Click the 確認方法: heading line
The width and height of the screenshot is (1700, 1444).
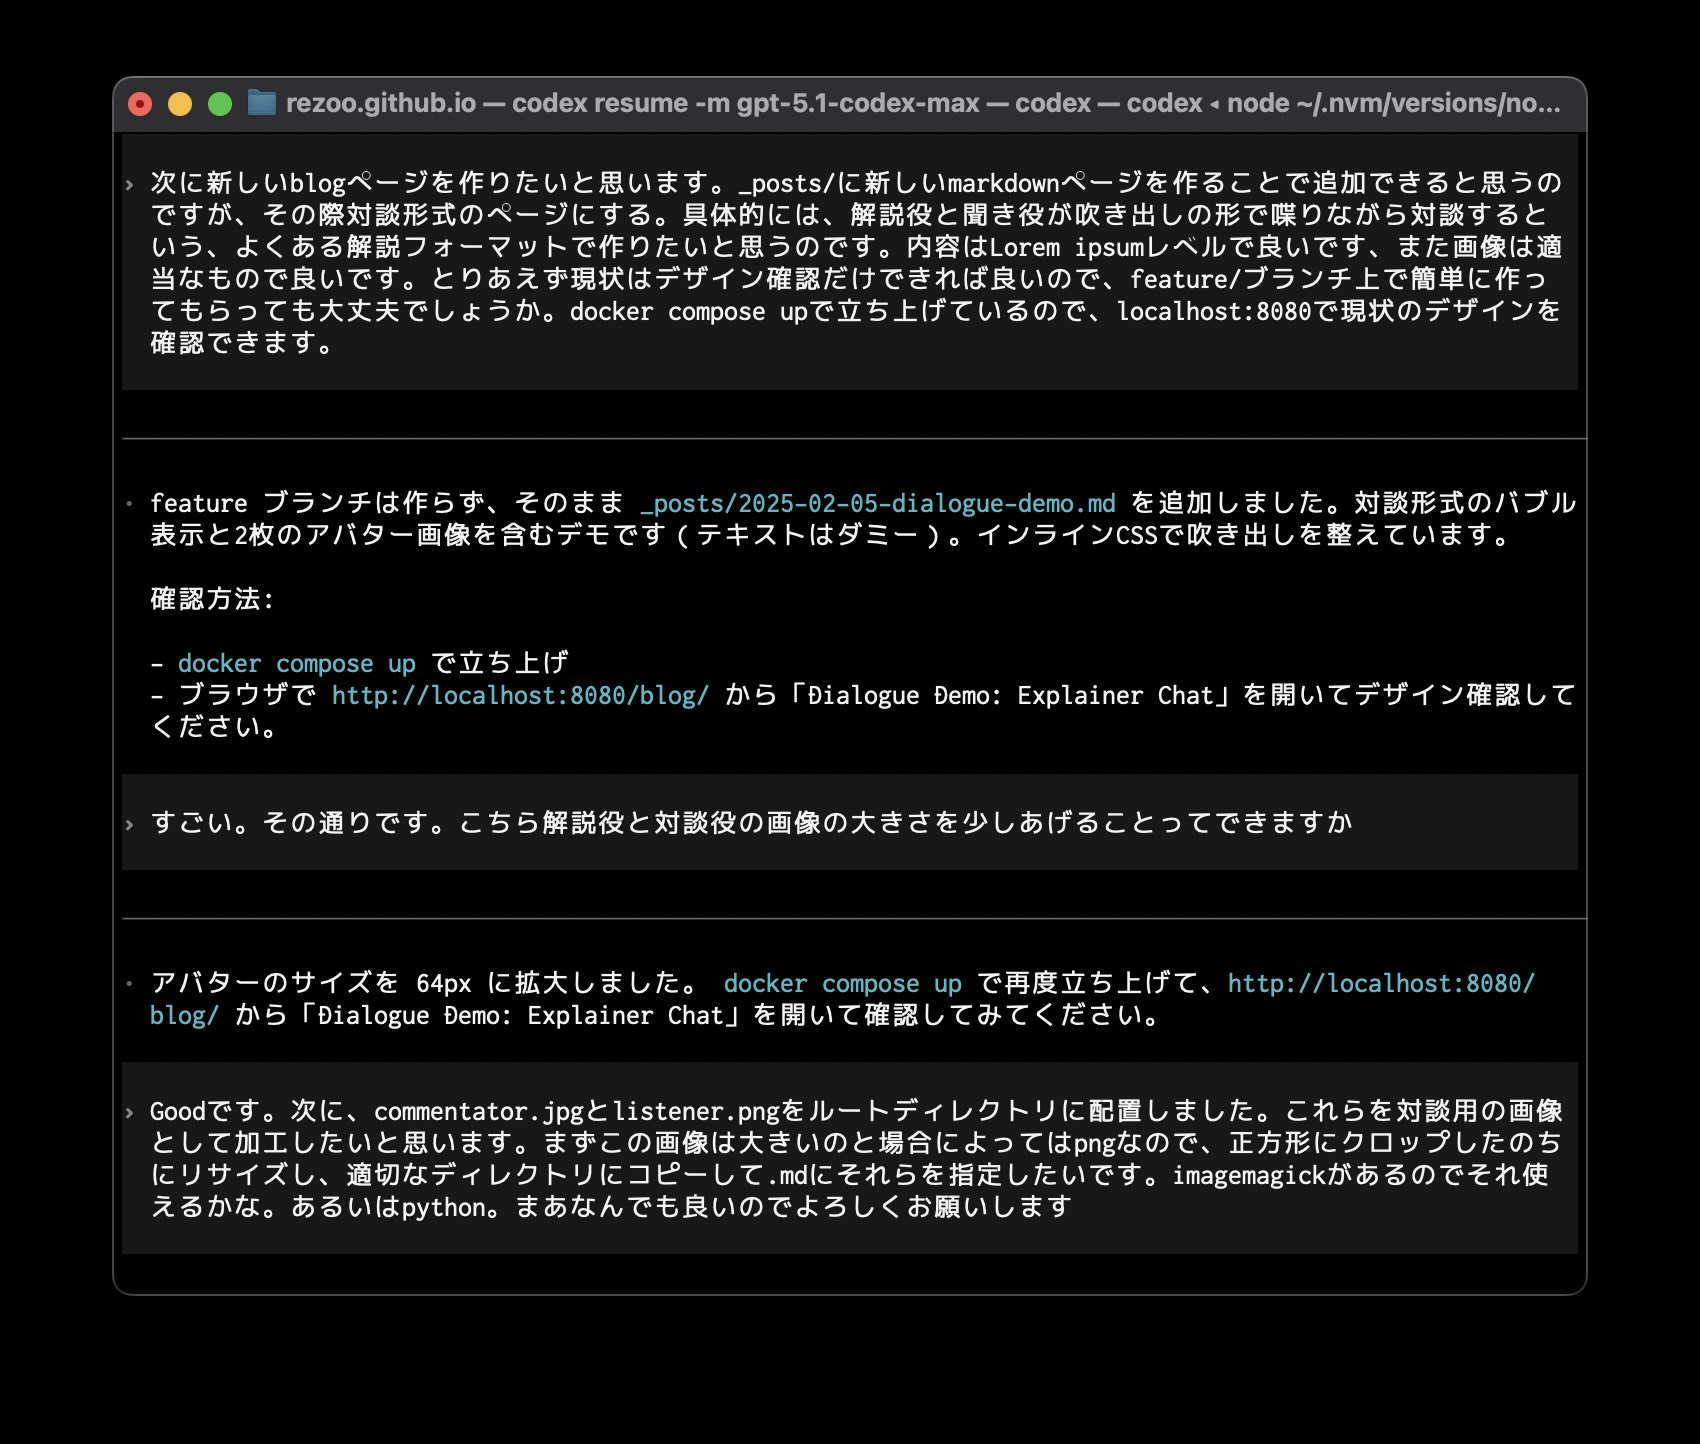click(x=212, y=599)
